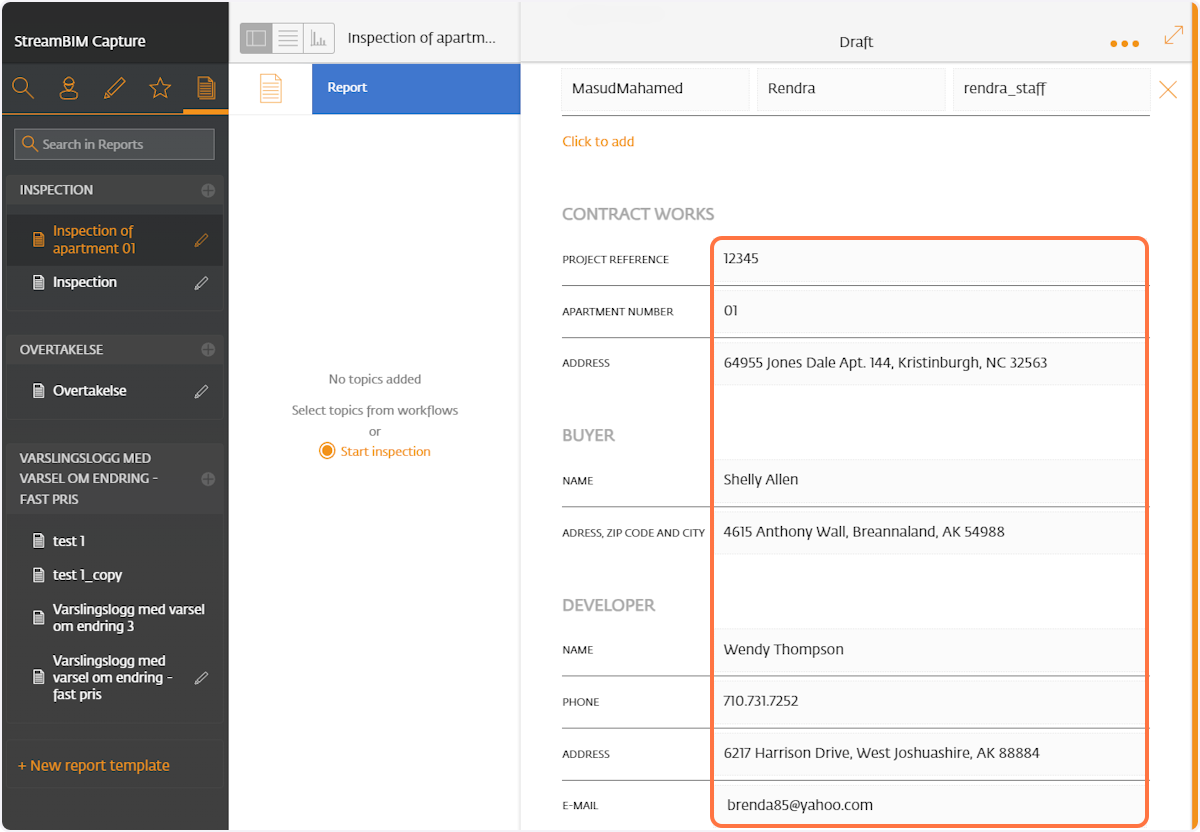Screen dimensions: 1200x832
Task: Edit buyer address 4615 Anthony Wall field
Action: tap(929, 532)
